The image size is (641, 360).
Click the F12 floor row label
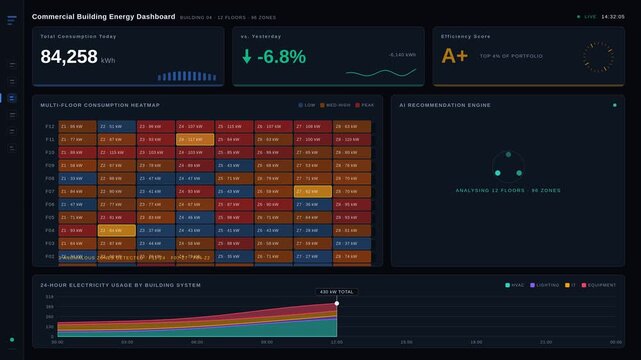[x=50, y=126]
